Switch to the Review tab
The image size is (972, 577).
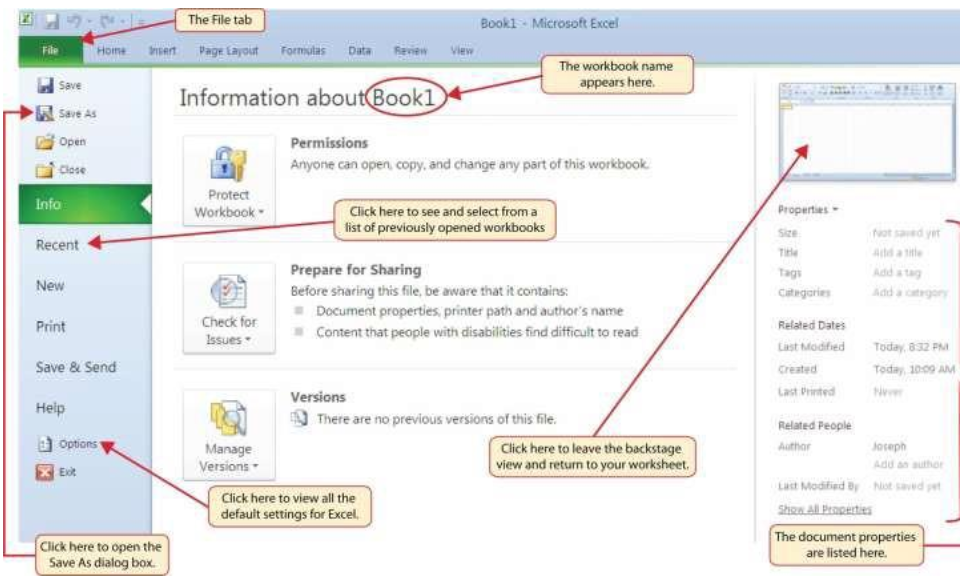click(410, 50)
